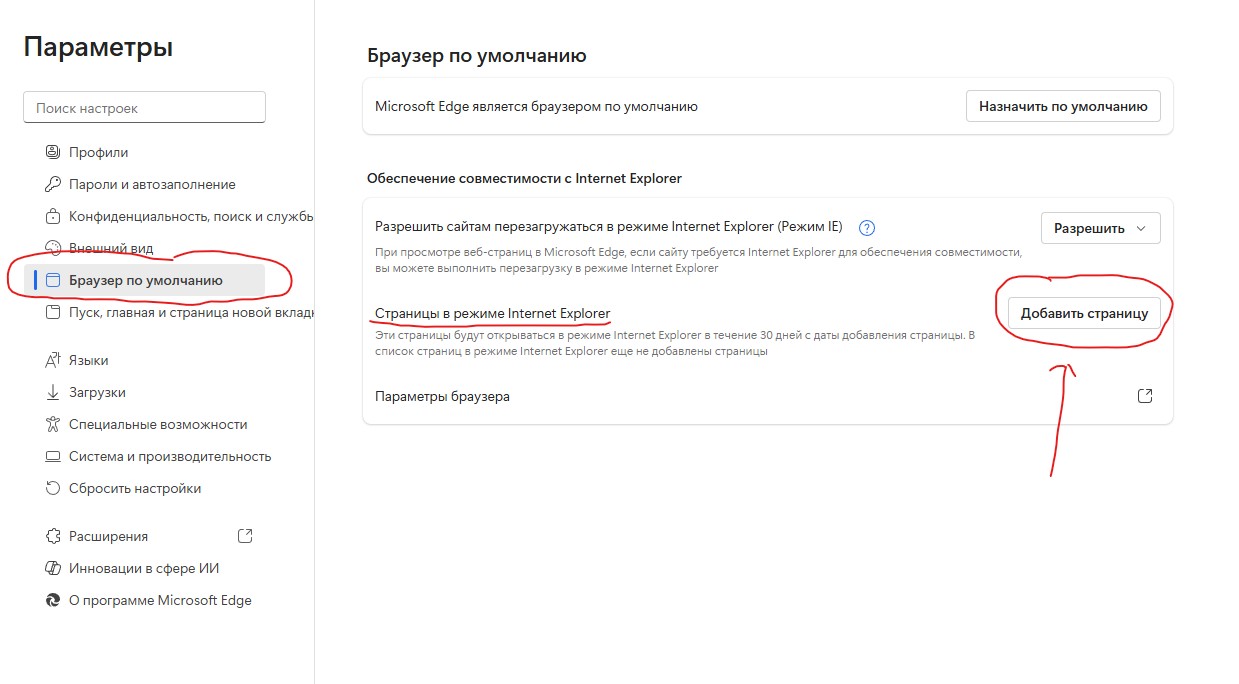
Task: Click the Downloads arrow icon
Action: pos(54,392)
